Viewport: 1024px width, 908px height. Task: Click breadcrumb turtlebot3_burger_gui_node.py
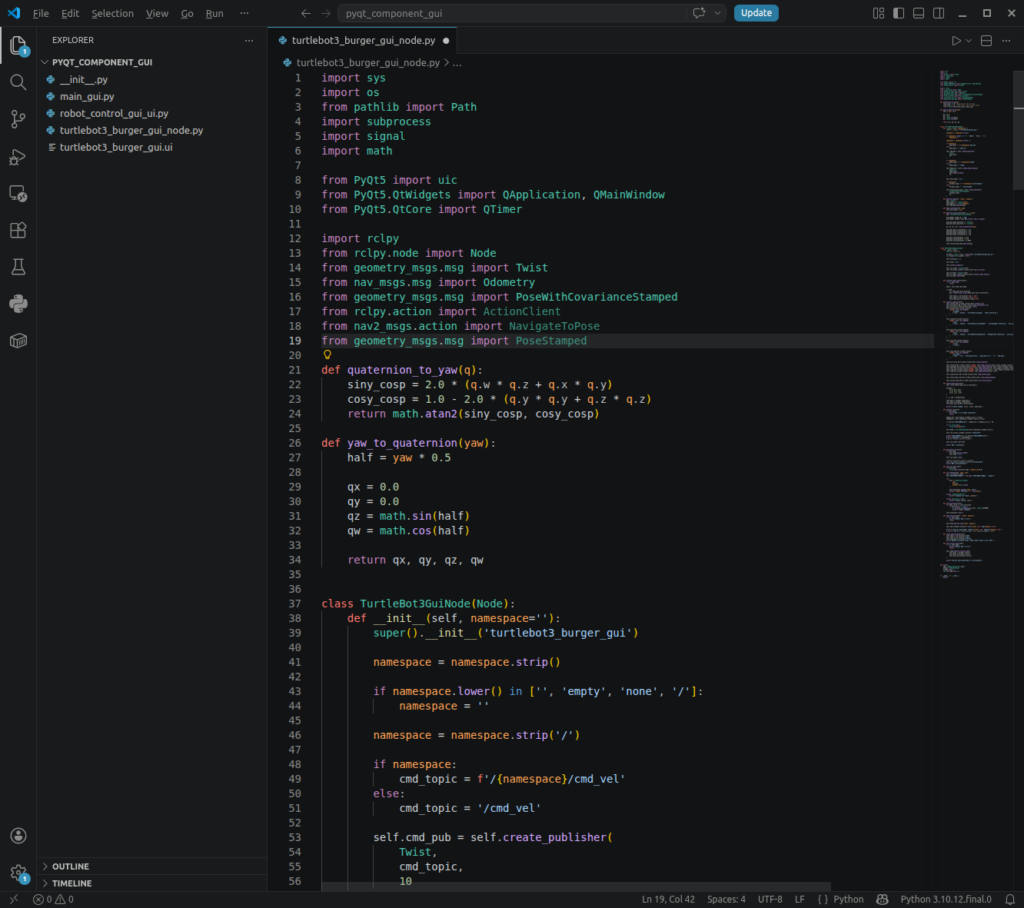(x=368, y=63)
